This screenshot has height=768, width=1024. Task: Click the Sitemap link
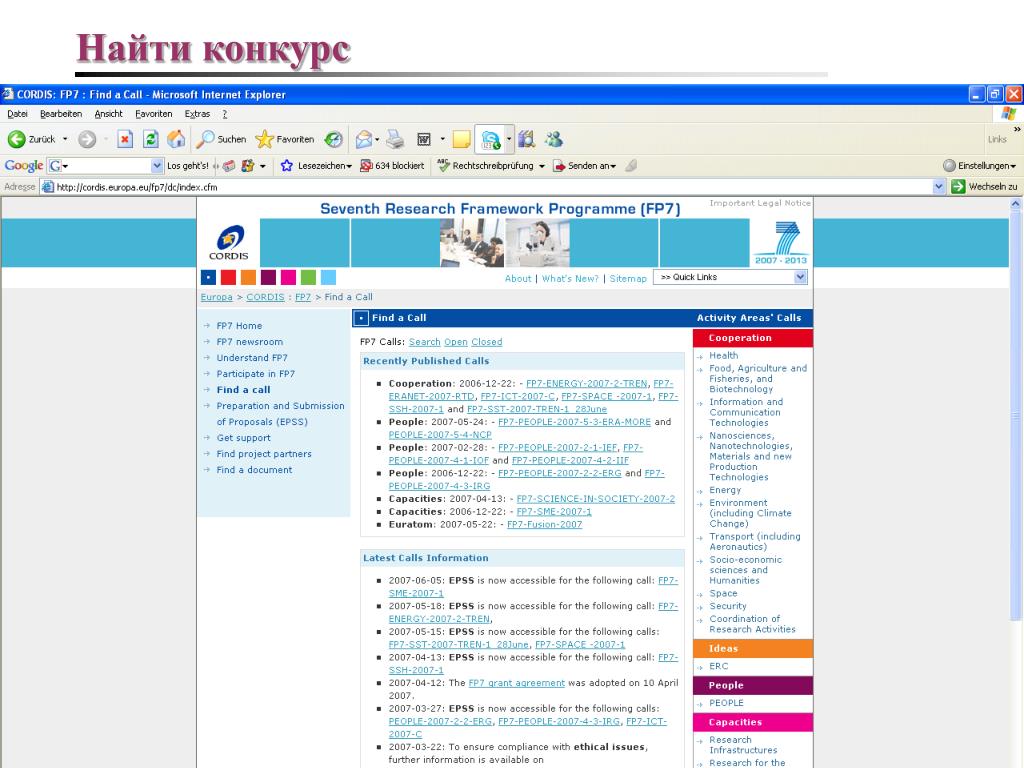tap(628, 279)
